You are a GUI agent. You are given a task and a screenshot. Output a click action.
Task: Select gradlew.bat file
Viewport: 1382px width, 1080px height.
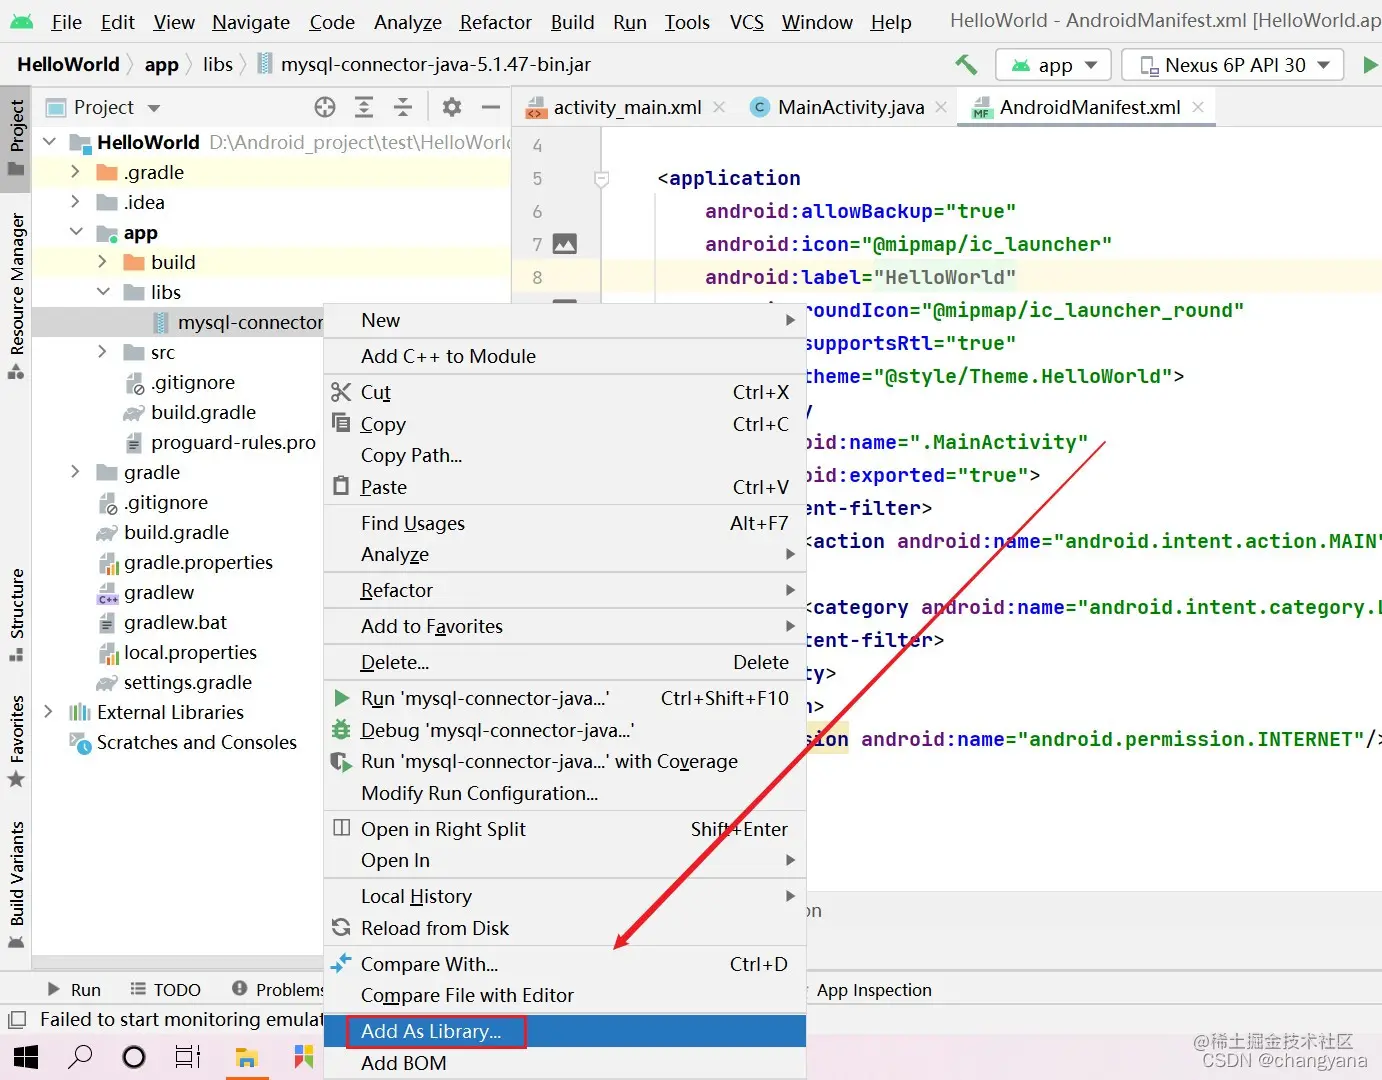[x=175, y=622]
